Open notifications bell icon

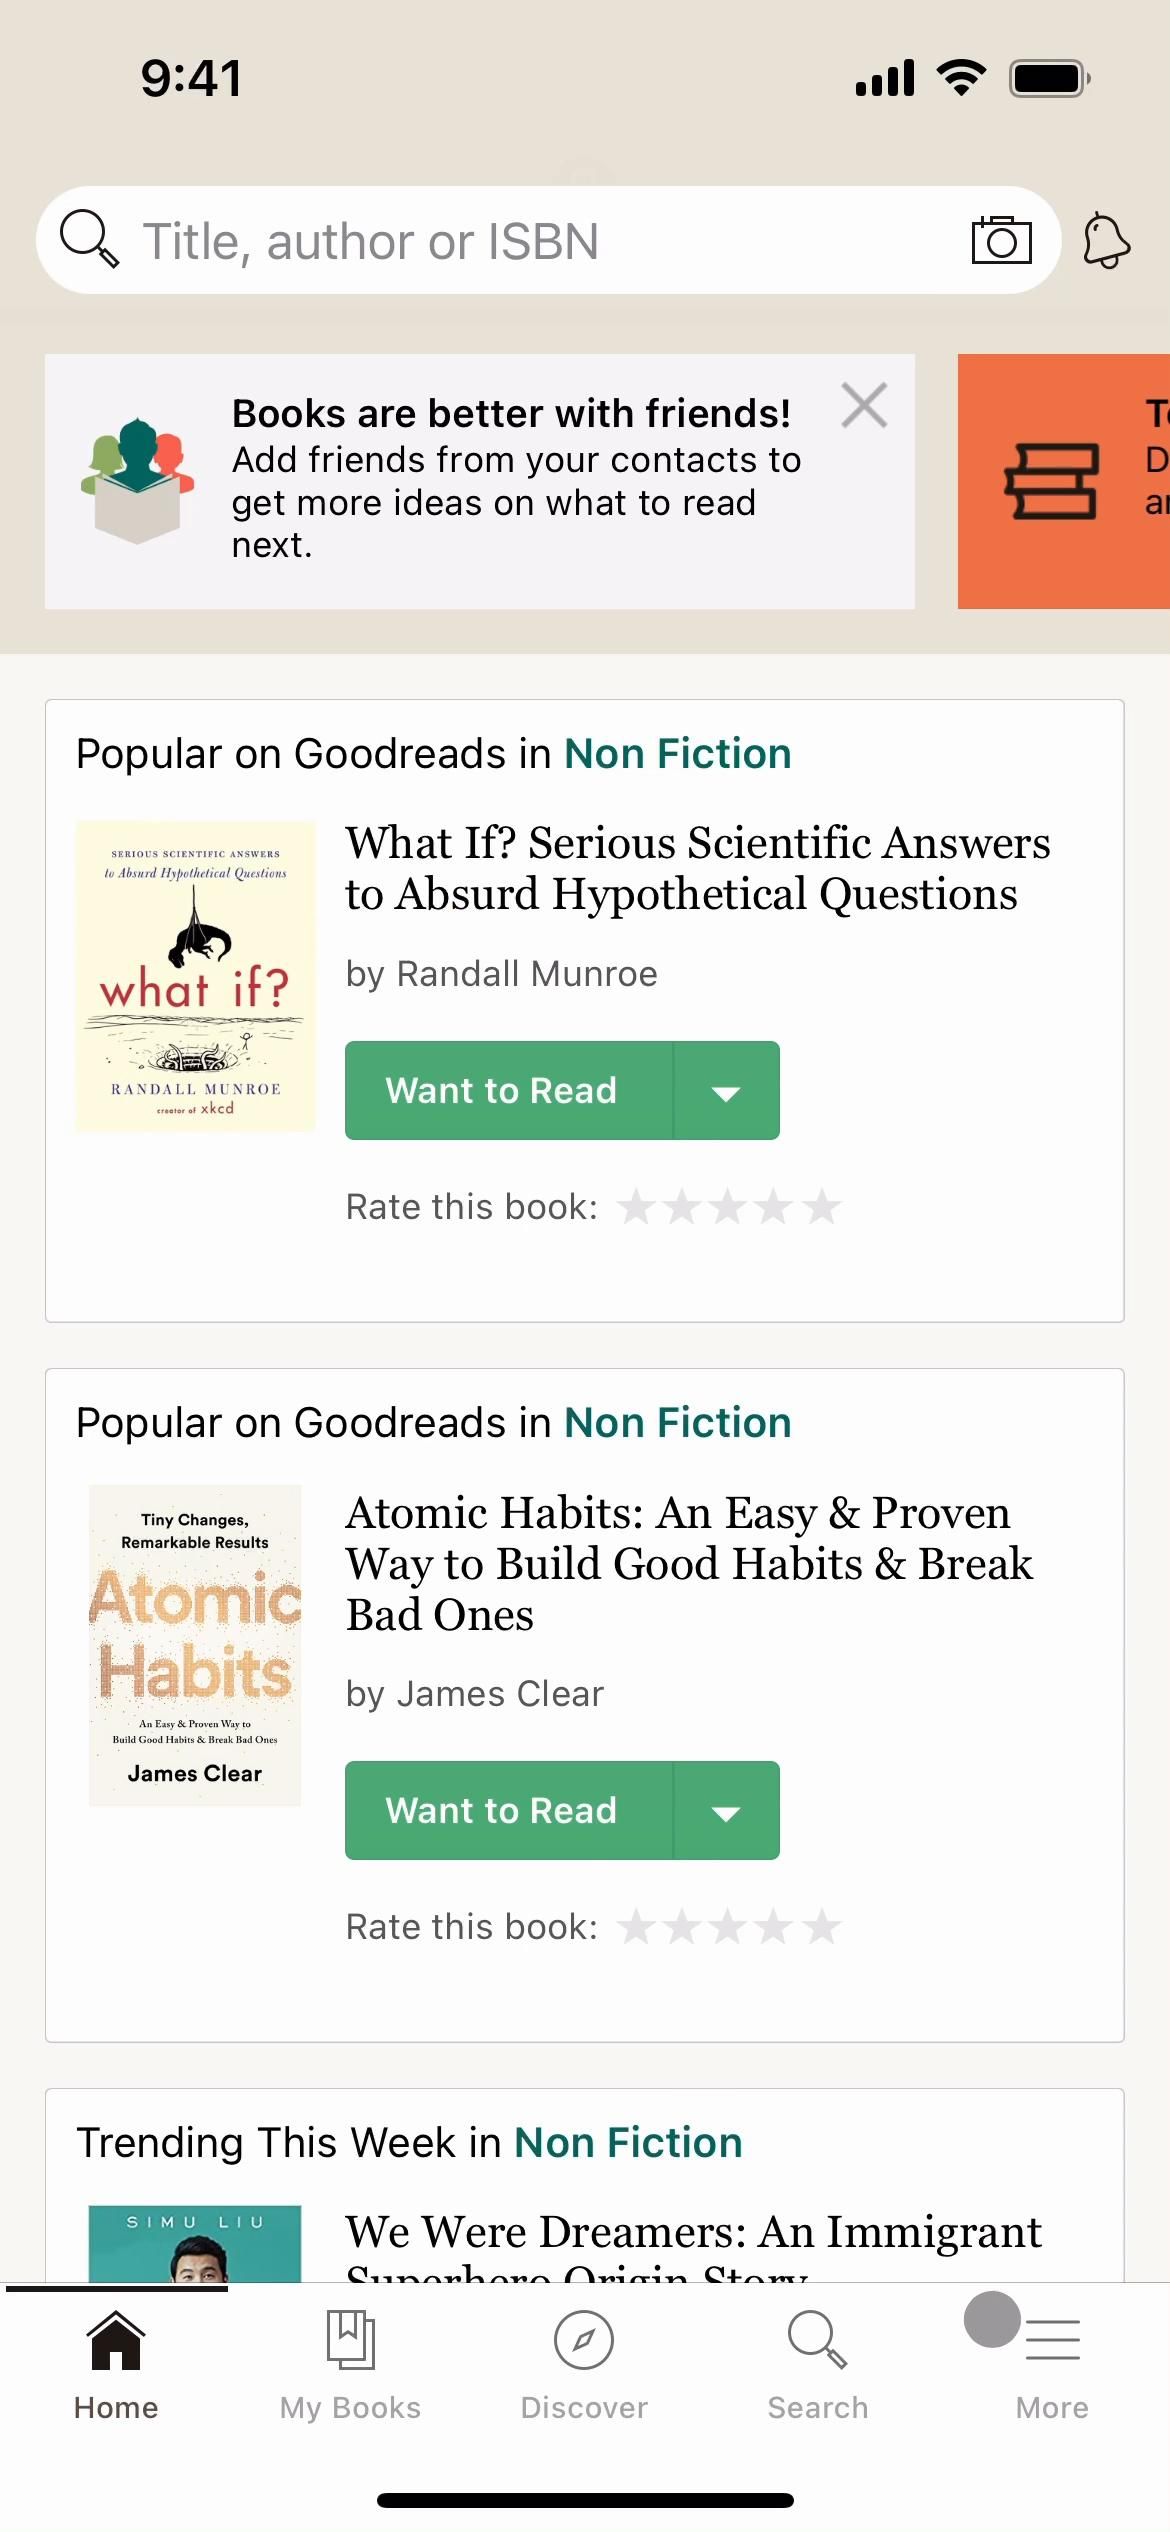click(x=1106, y=241)
